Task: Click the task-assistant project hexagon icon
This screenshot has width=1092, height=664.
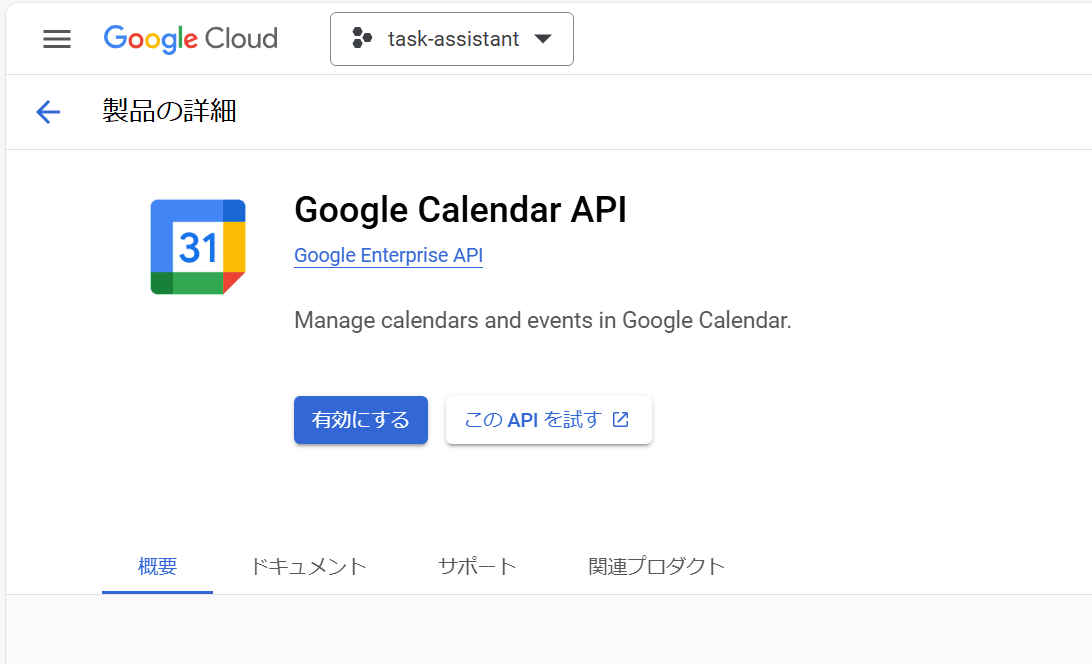Action: click(362, 38)
